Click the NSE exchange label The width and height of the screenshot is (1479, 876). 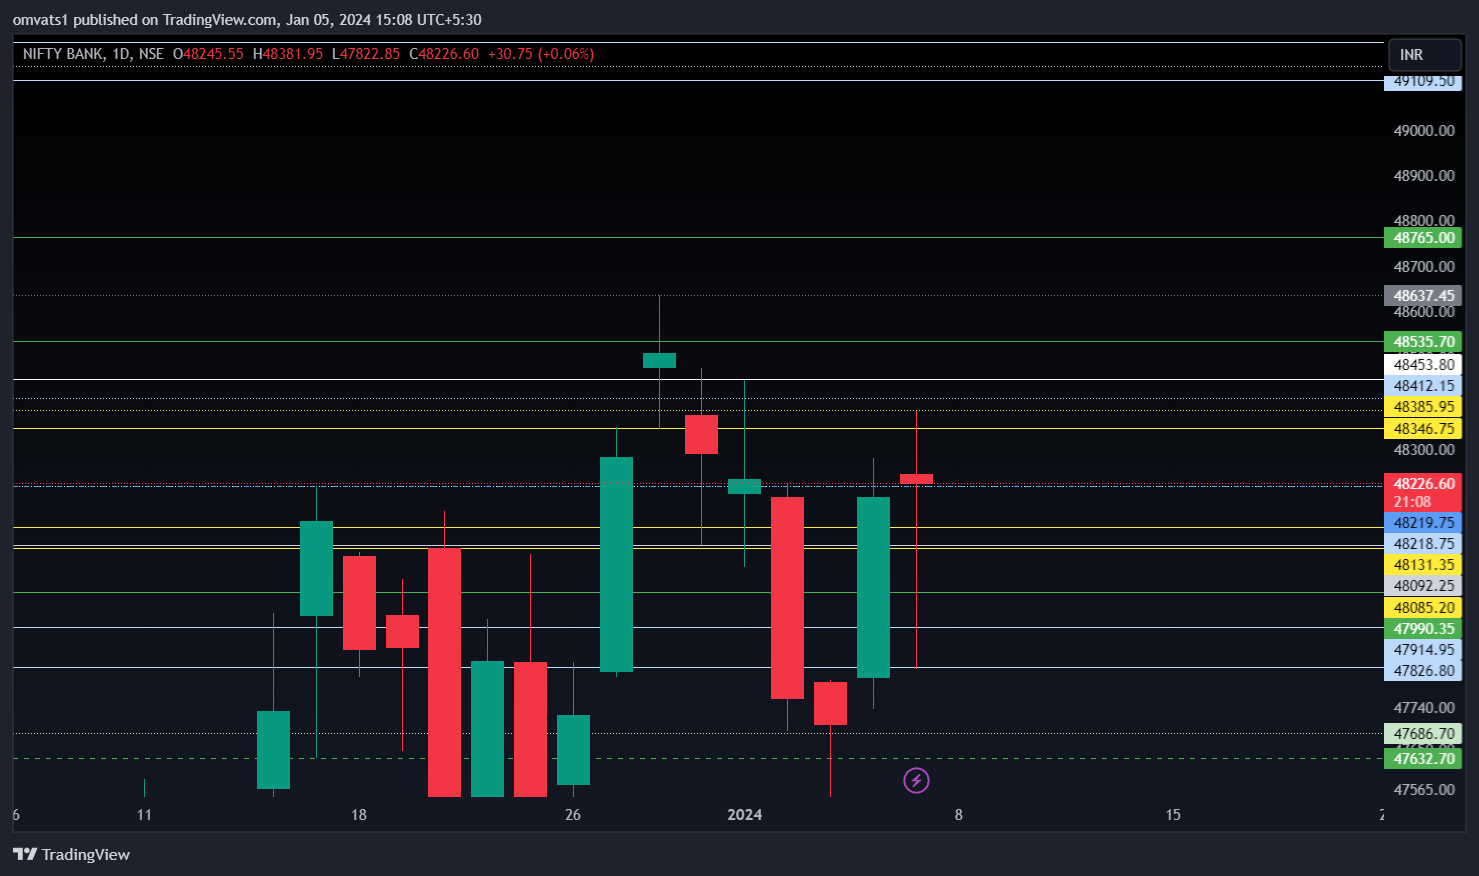pyautogui.click(x=151, y=54)
